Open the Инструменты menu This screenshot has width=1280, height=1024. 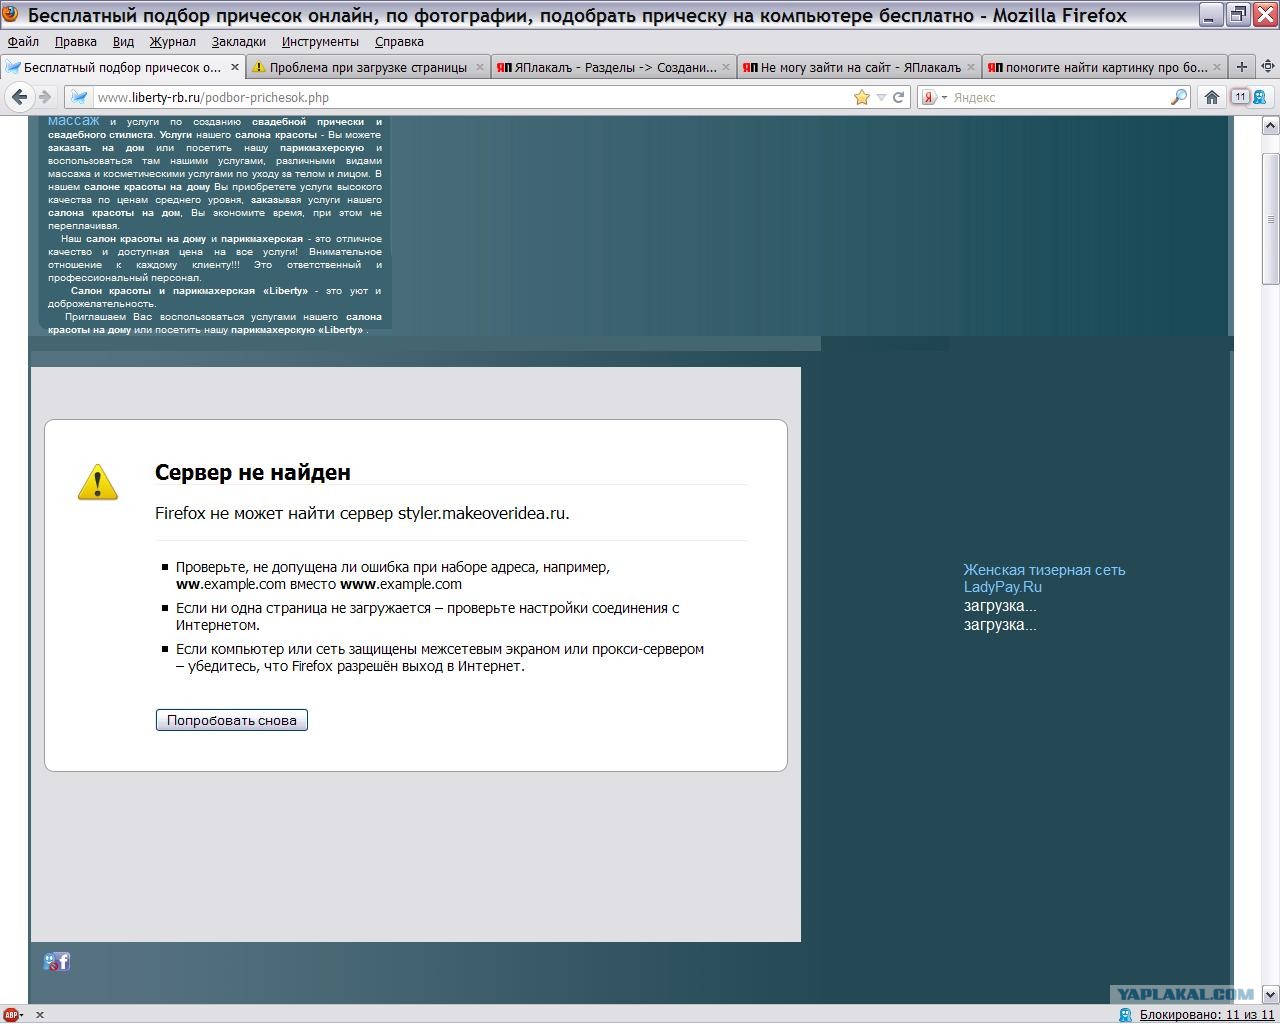click(320, 41)
